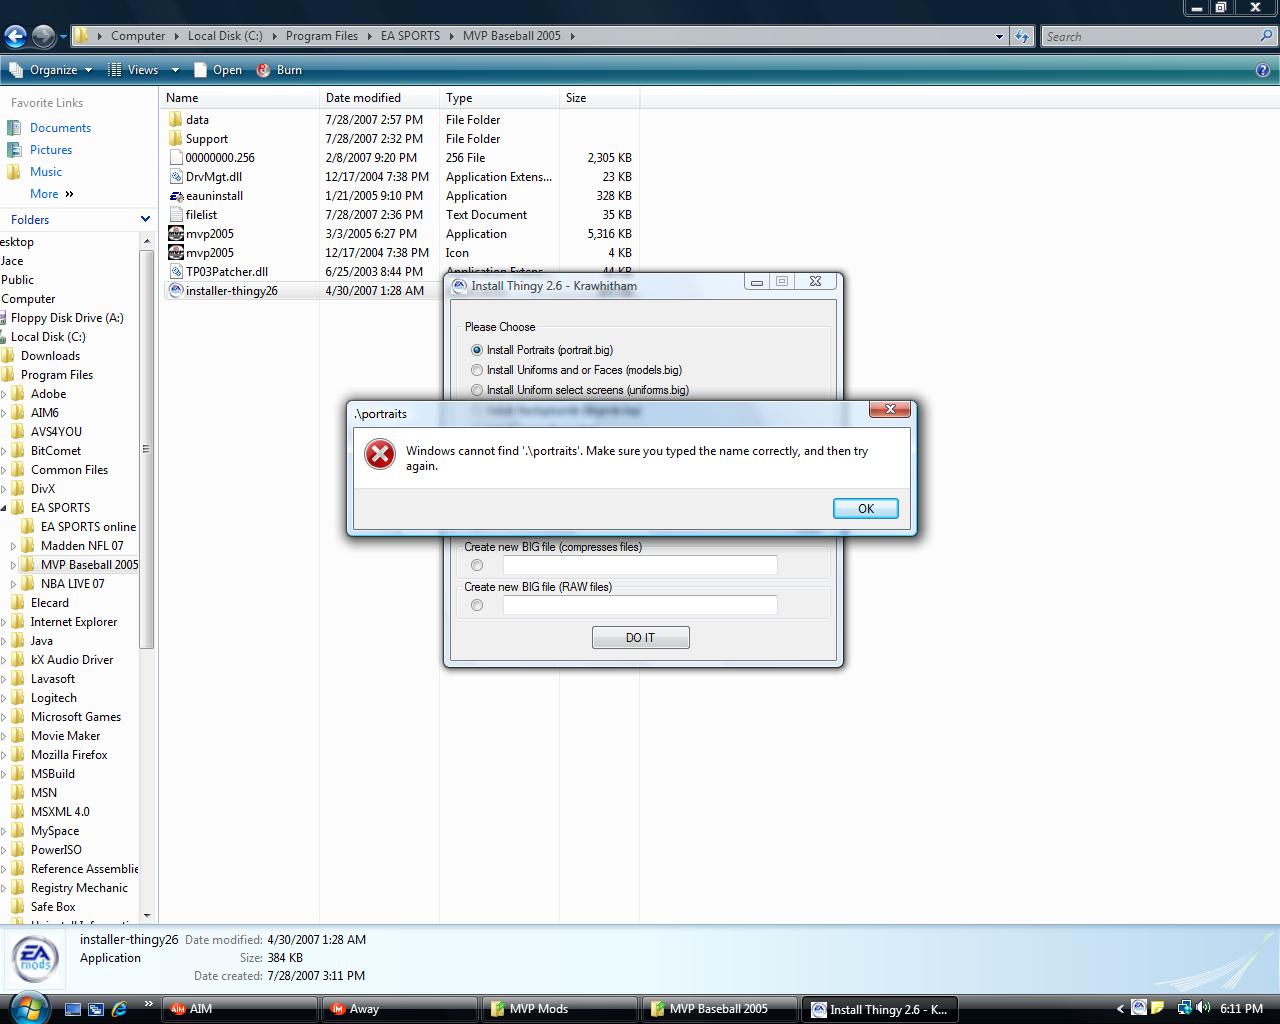Click the Refresh icon beside the address bar

pos(1021,36)
